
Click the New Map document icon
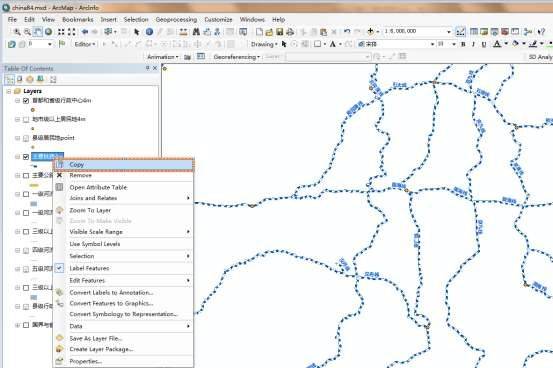pos(259,32)
